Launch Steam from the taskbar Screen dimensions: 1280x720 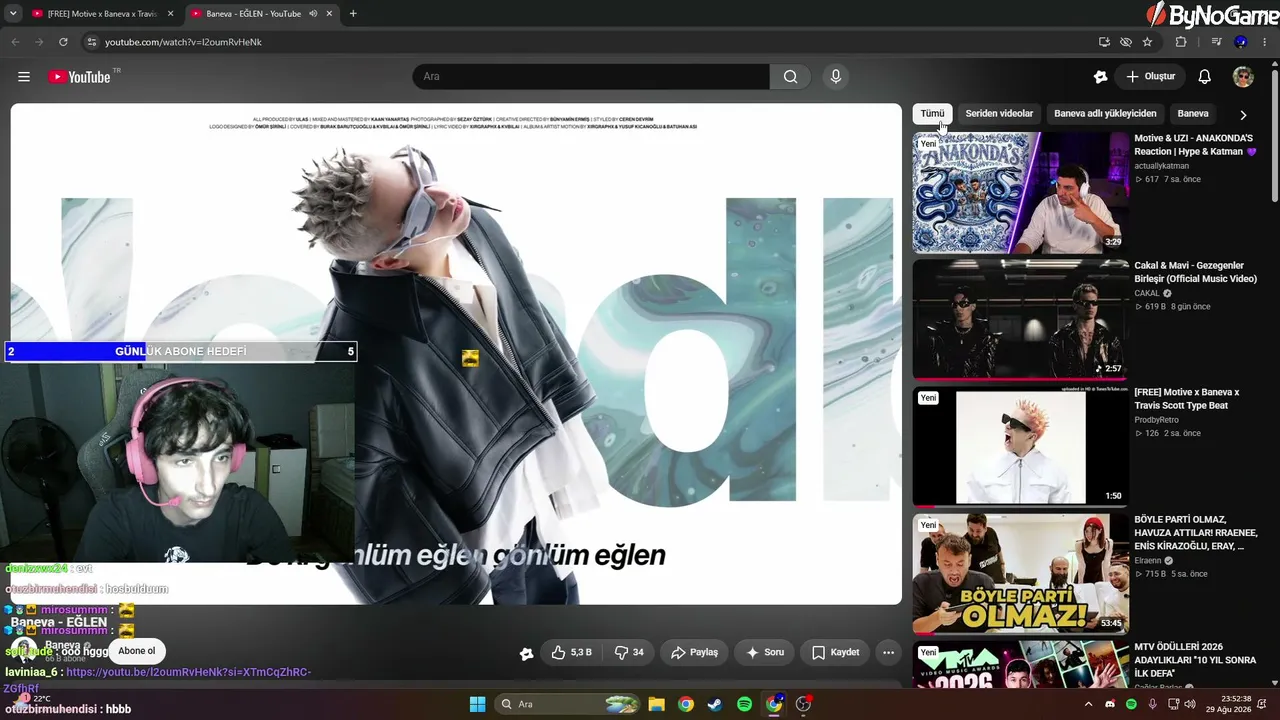pos(714,704)
